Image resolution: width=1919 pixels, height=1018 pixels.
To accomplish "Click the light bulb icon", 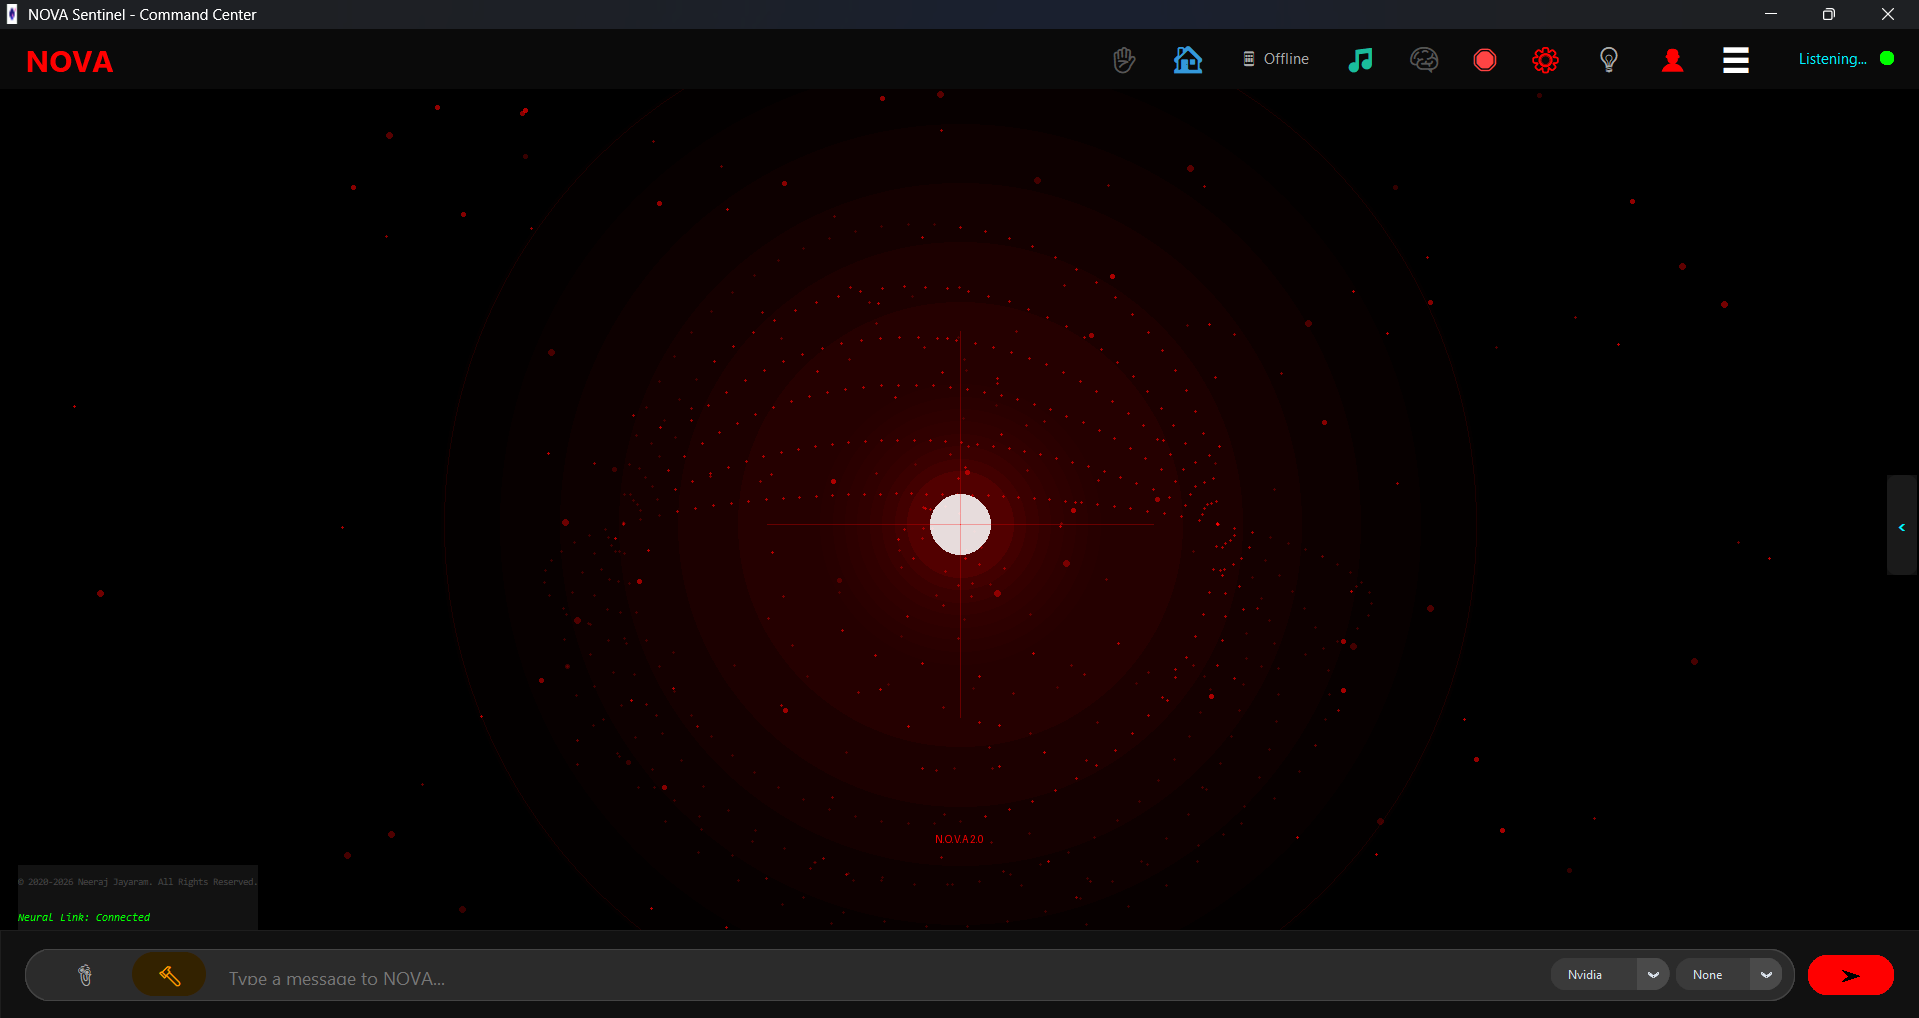I will pyautogui.click(x=1609, y=60).
